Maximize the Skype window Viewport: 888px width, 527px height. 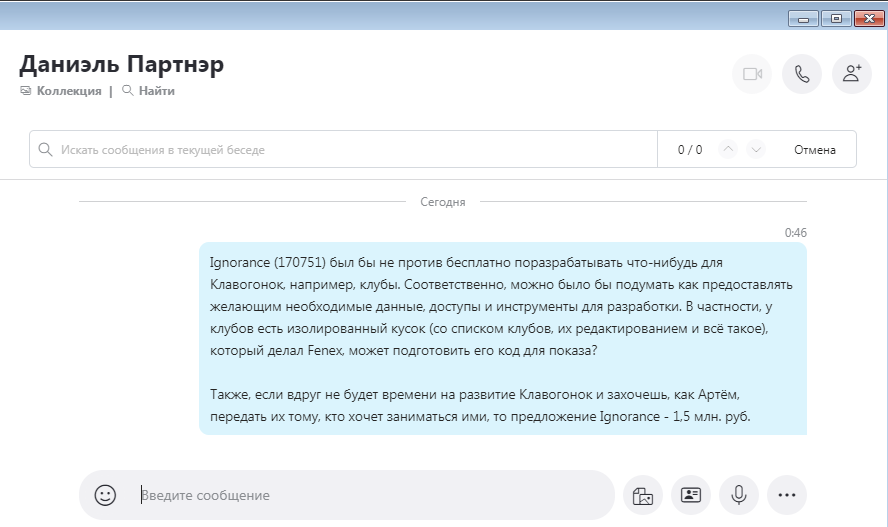[836, 17]
